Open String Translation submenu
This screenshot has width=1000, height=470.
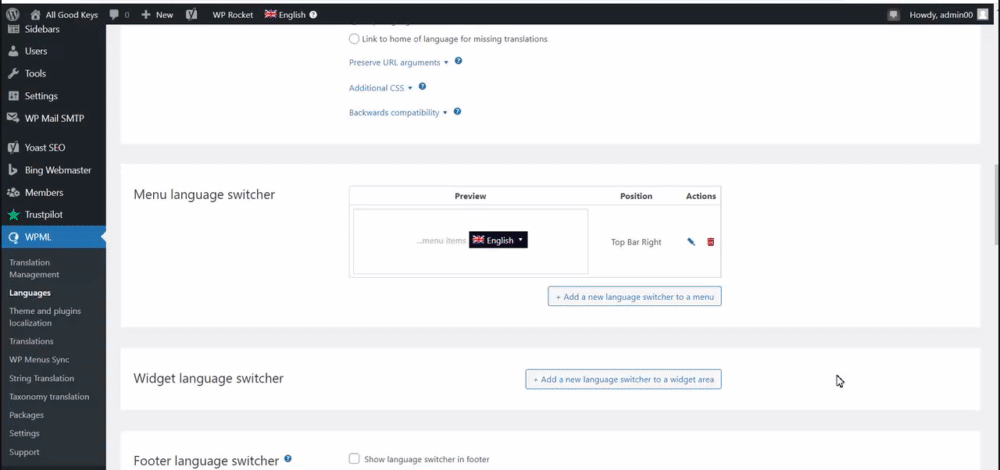(41, 378)
